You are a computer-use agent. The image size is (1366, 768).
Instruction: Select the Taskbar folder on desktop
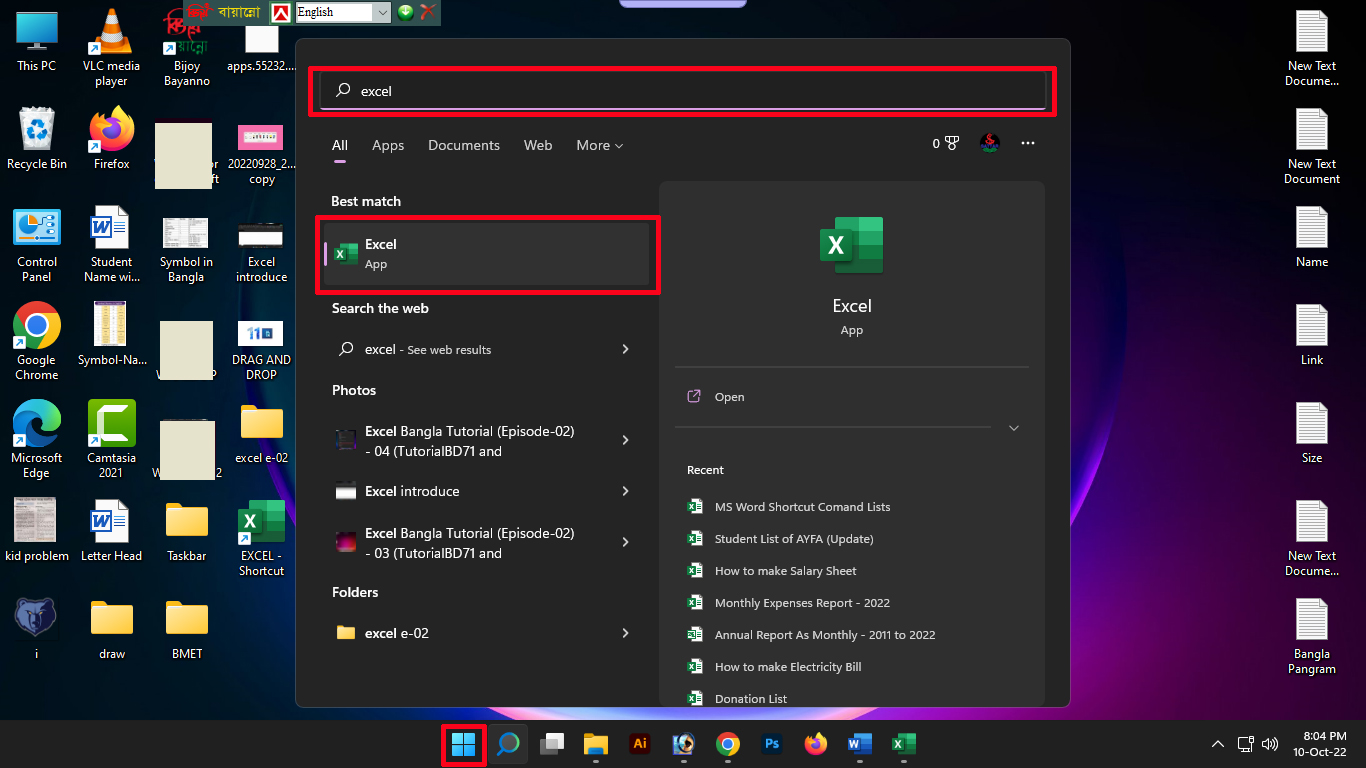[187, 531]
